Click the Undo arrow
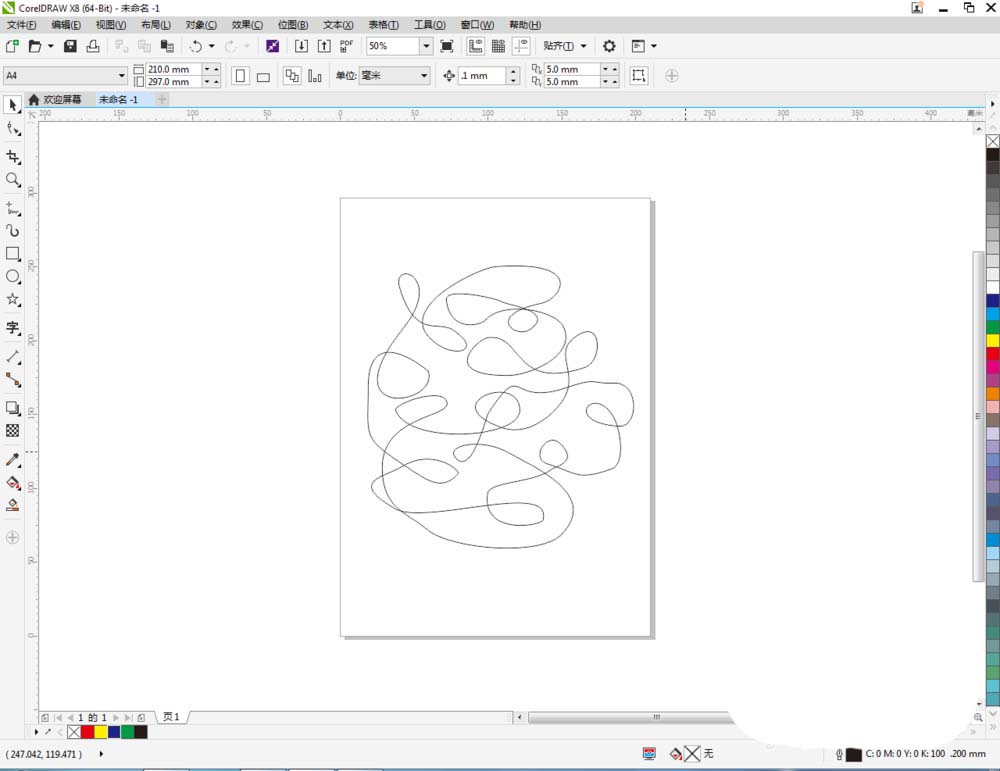 click(x=196, y=46)
